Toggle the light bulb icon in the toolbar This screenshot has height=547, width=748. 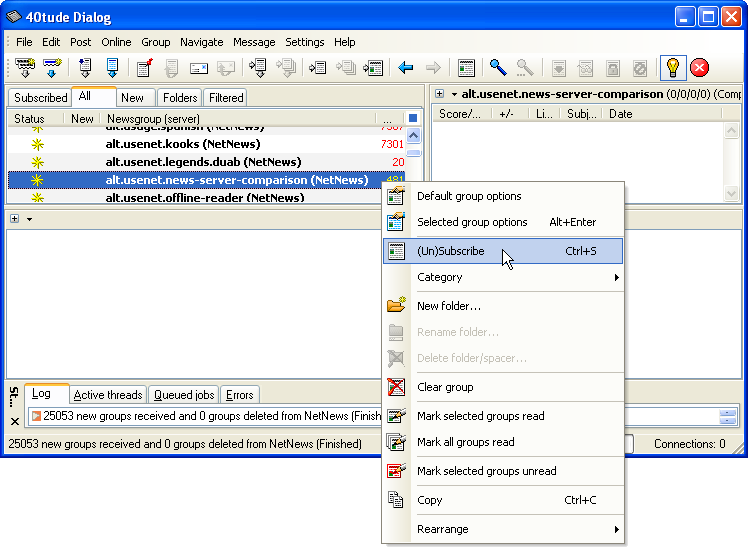[672, 68]
